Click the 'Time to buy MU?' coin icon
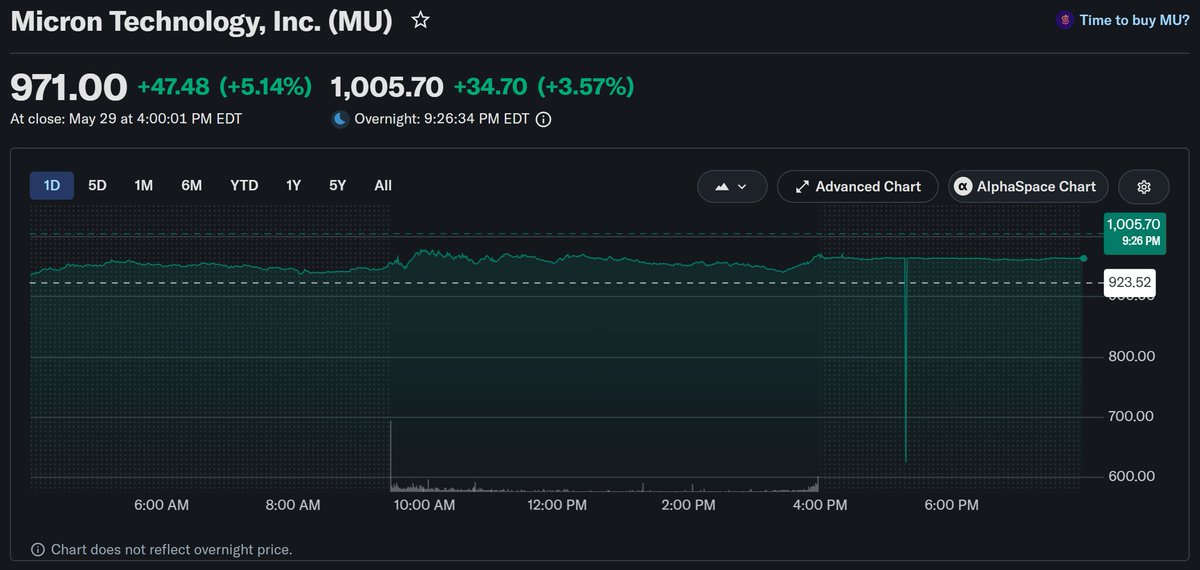 (1065, 20)
